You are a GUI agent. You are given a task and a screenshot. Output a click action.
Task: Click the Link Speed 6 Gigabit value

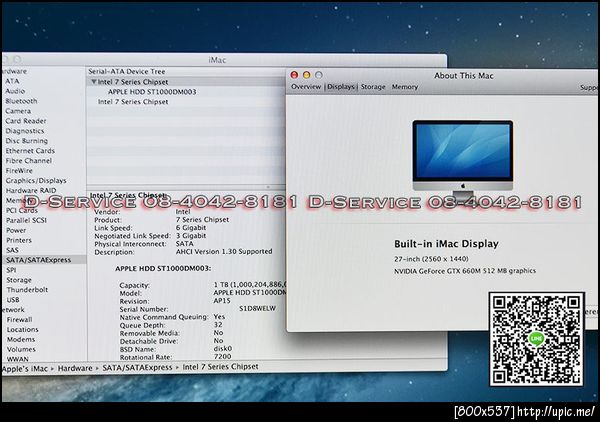(x=191, y=228)
